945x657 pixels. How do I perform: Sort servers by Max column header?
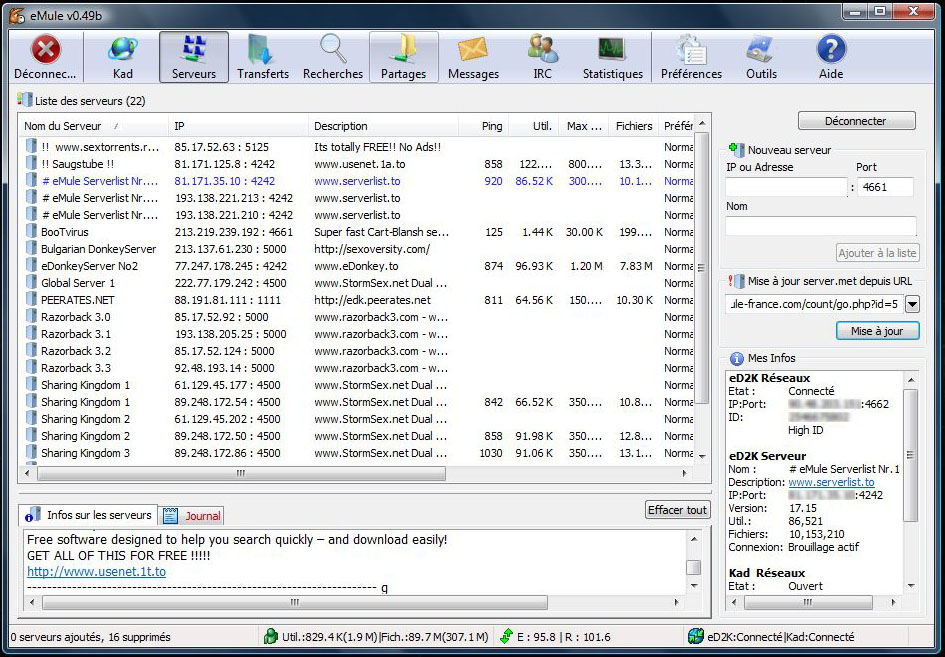tap(584, 126)
